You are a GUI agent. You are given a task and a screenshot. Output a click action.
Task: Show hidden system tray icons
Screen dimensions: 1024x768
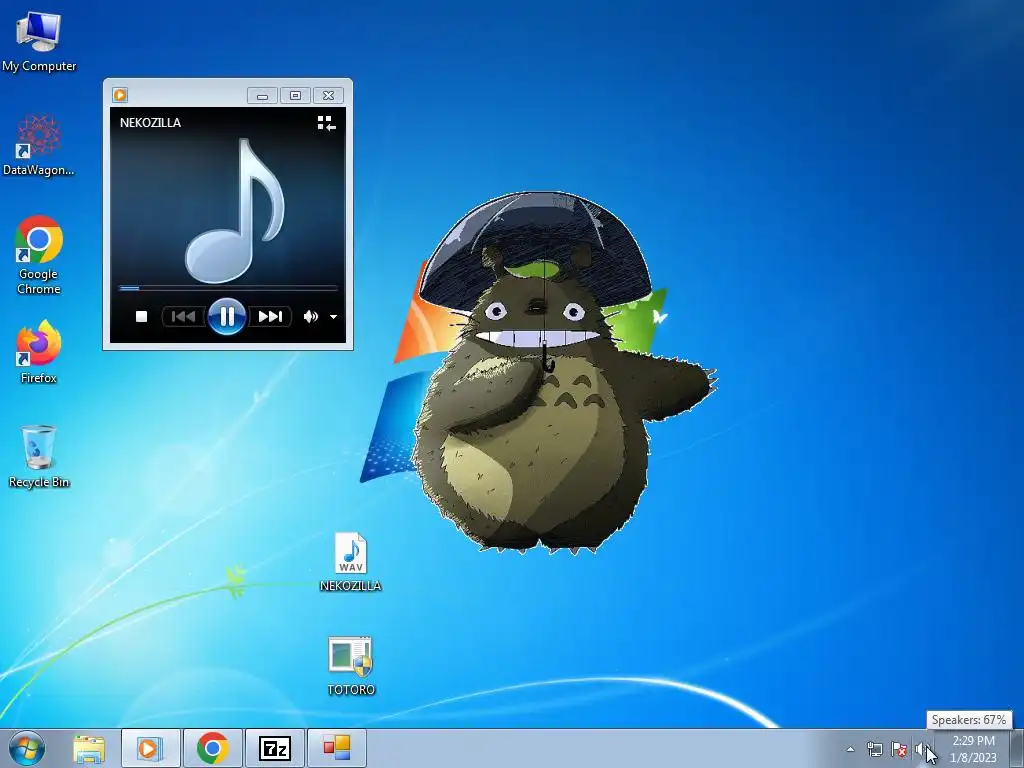point(850,749)
